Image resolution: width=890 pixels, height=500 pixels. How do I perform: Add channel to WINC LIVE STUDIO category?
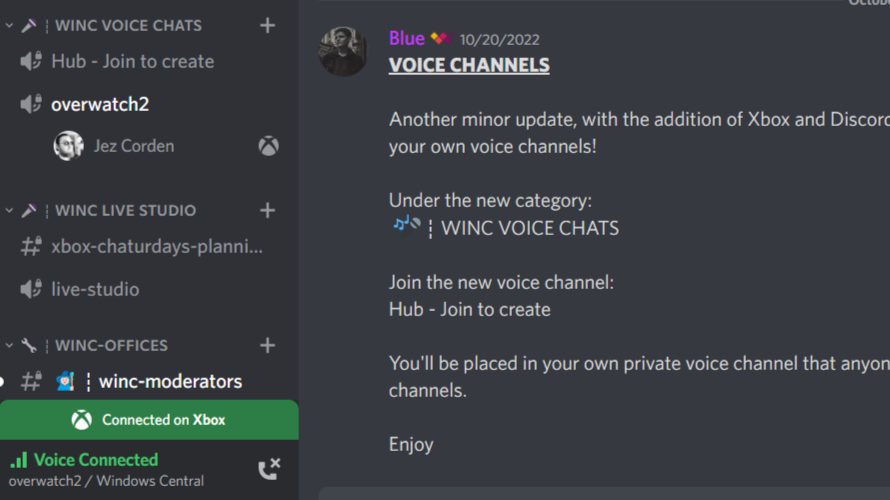click(267, 210)
